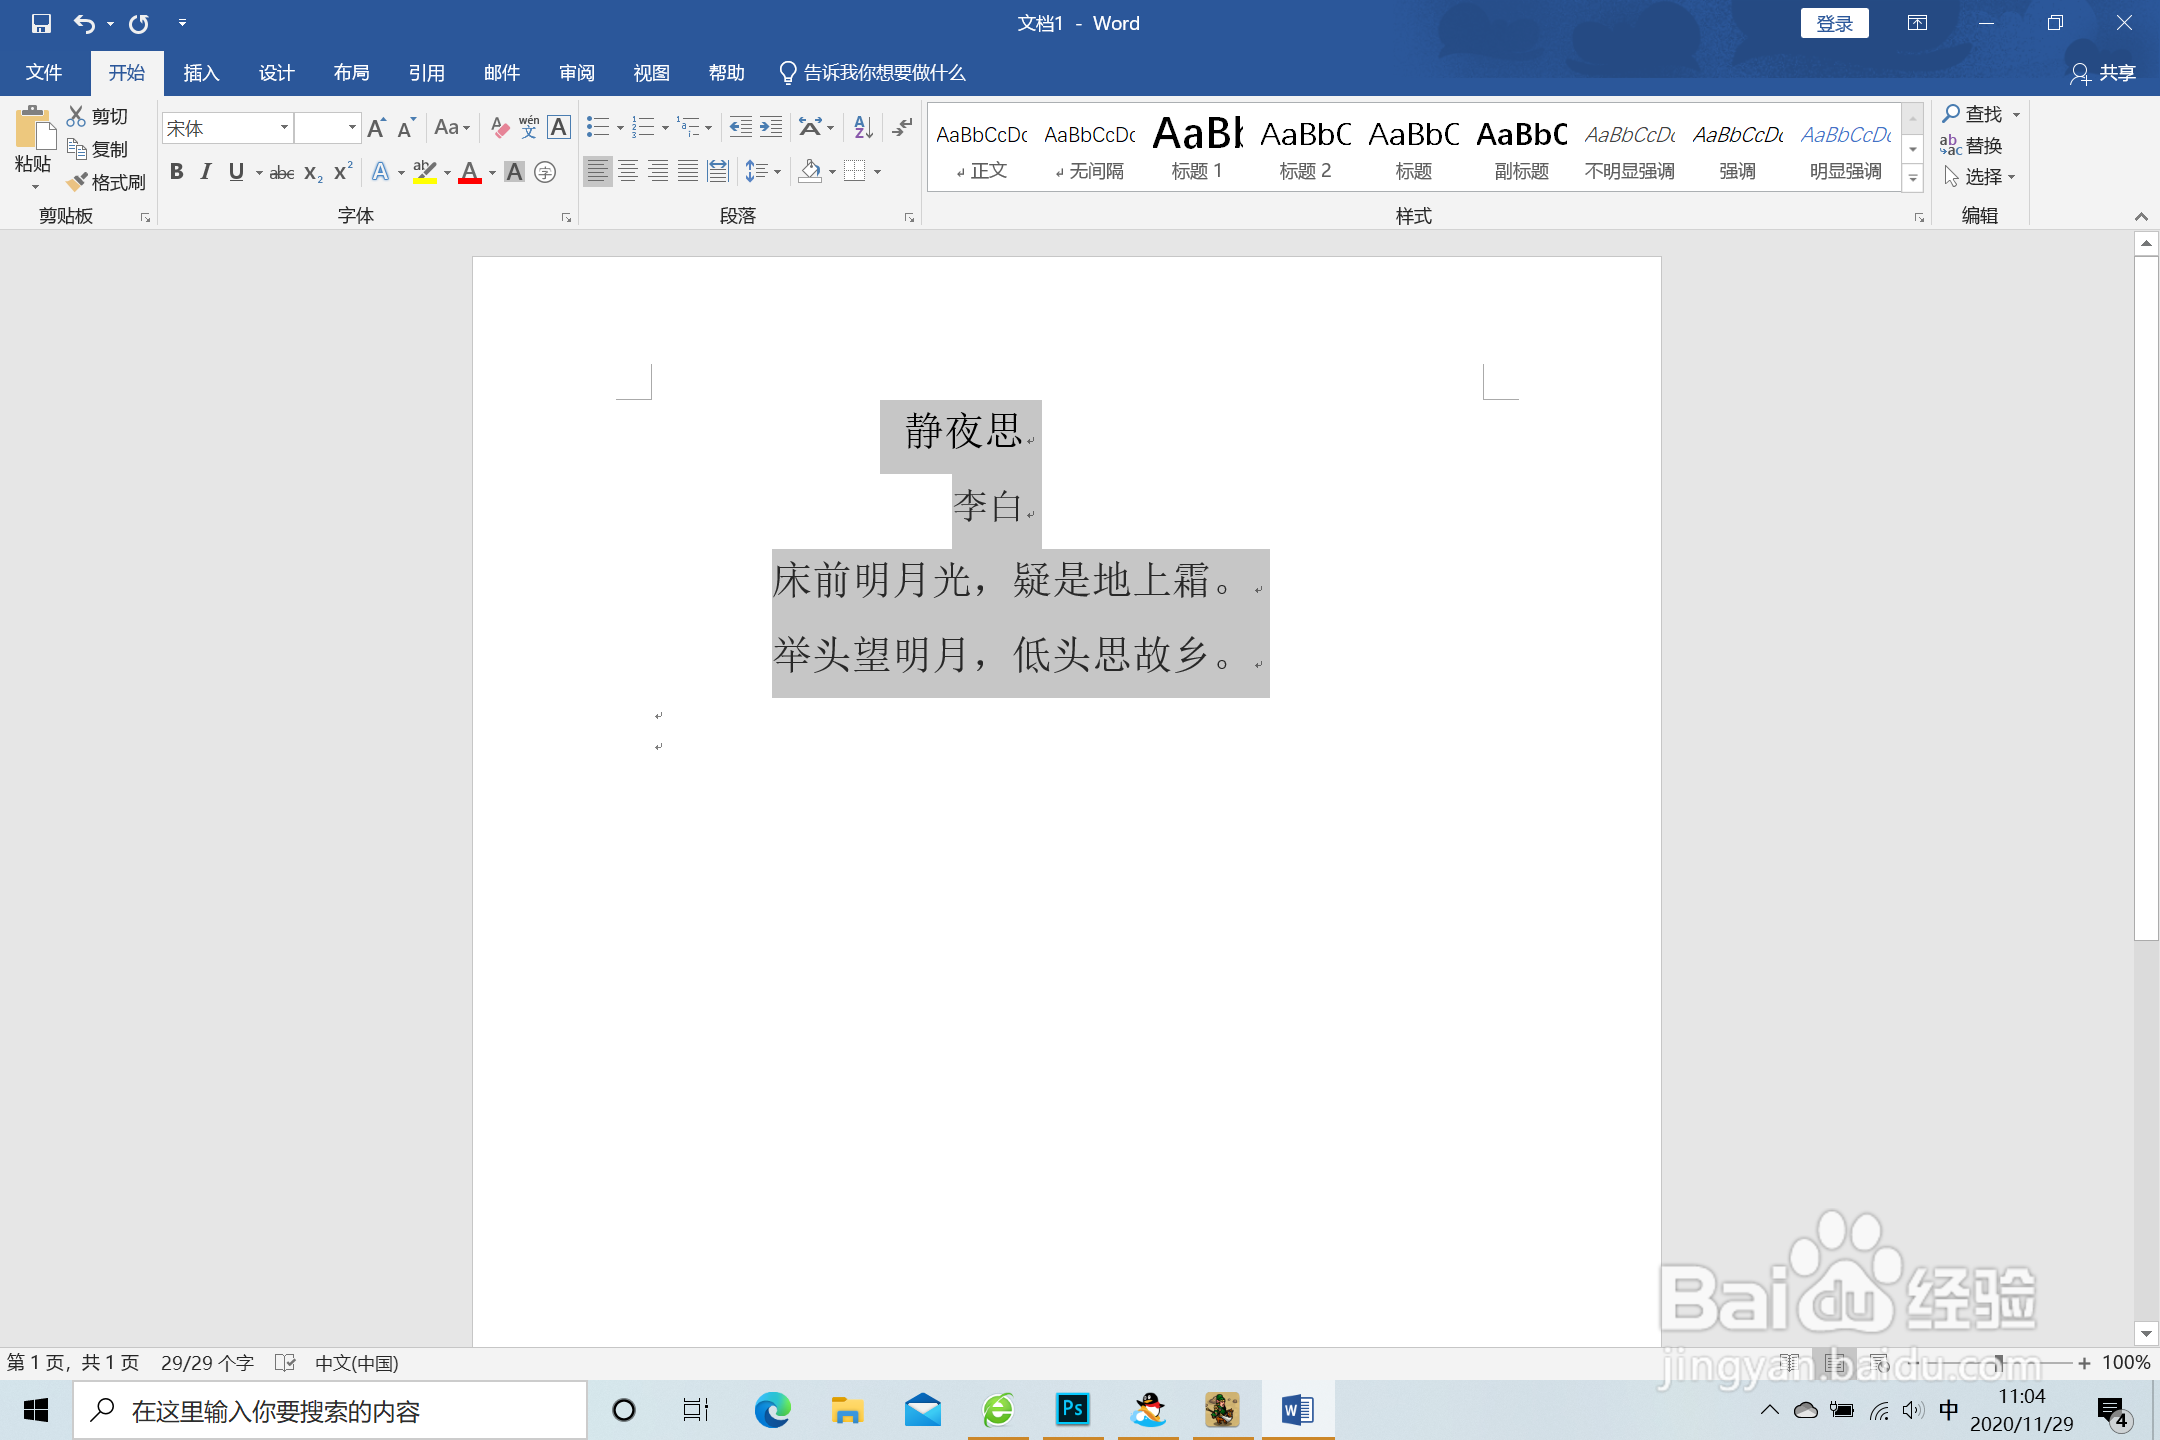Undo the last action

[84, 23]
